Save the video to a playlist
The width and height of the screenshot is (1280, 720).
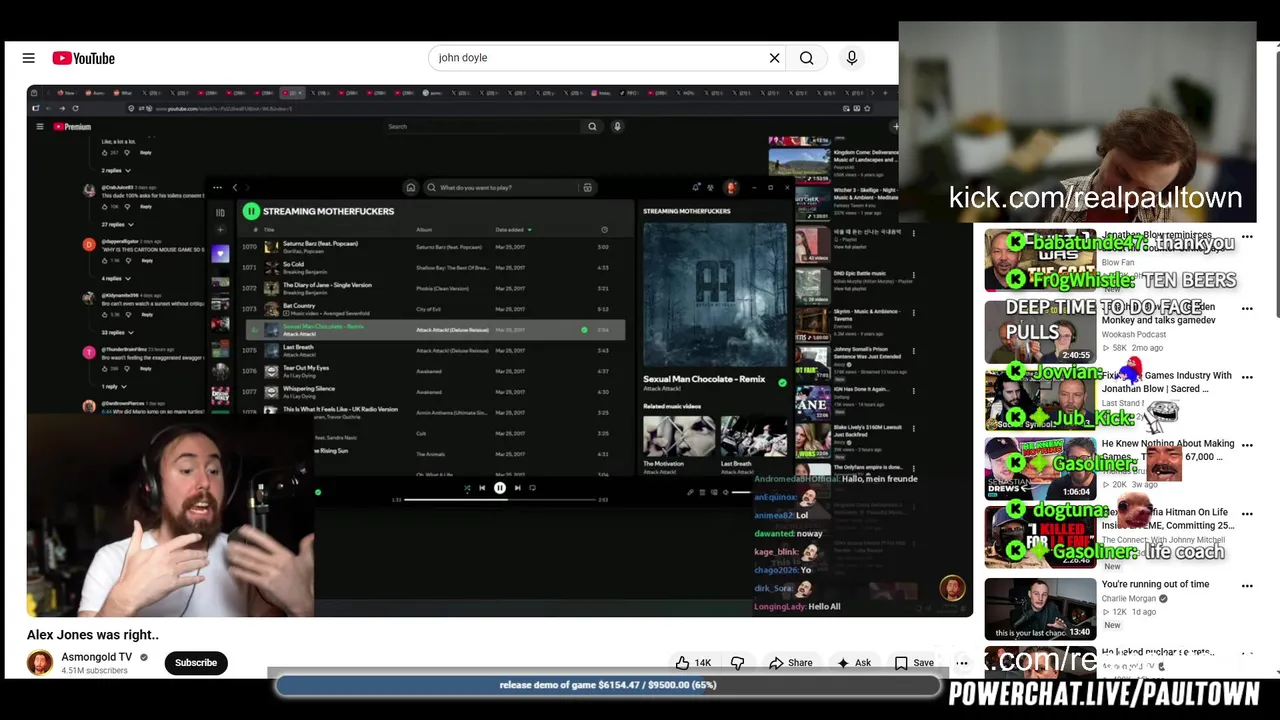pyautogui.click(x=914, y=663)
